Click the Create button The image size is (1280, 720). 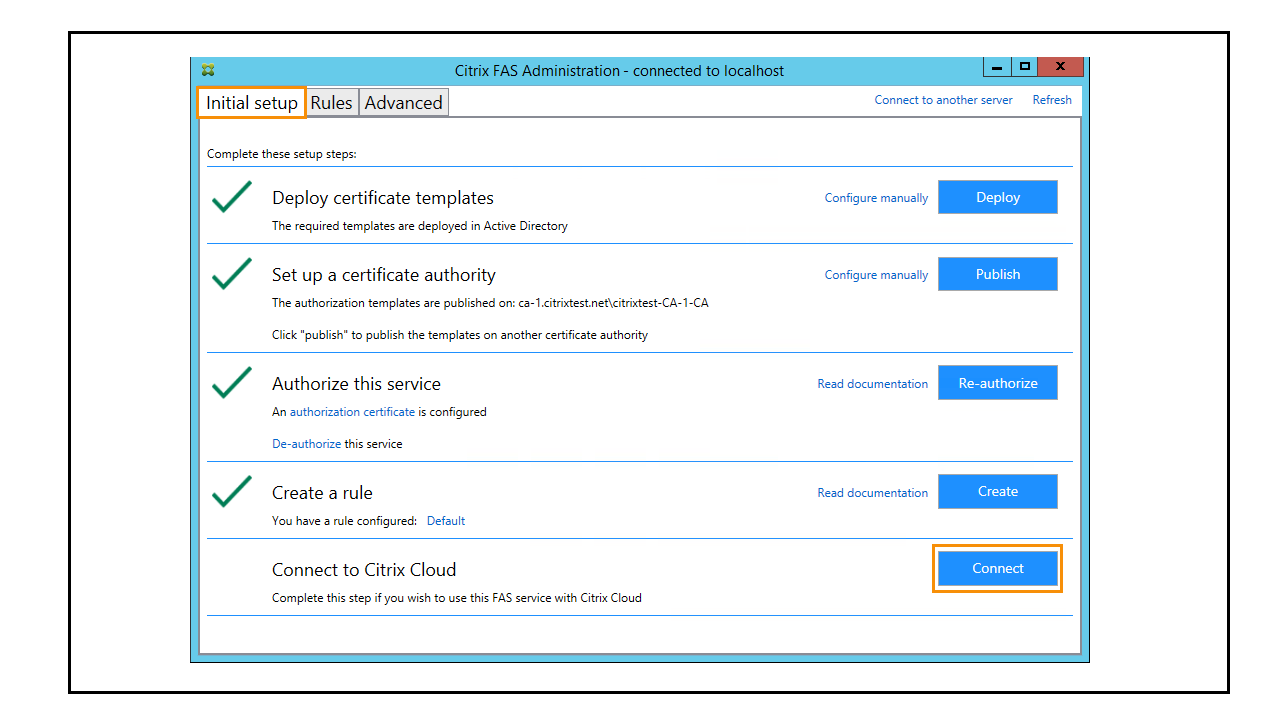coord(998,491)
